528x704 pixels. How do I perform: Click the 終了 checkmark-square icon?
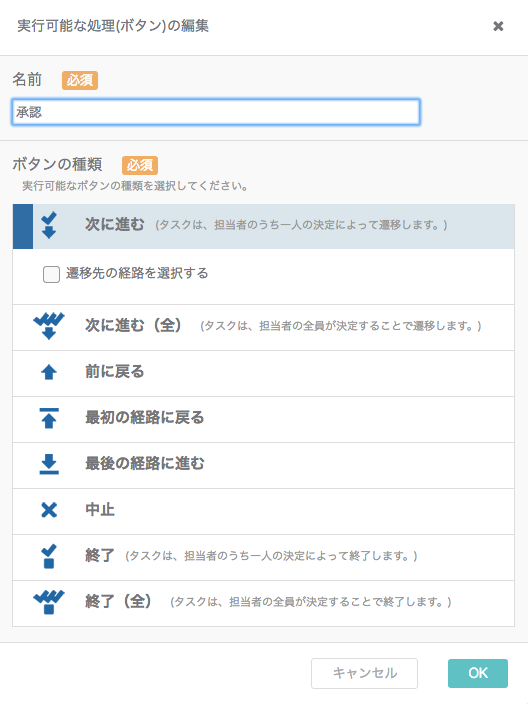coord(49,556)
